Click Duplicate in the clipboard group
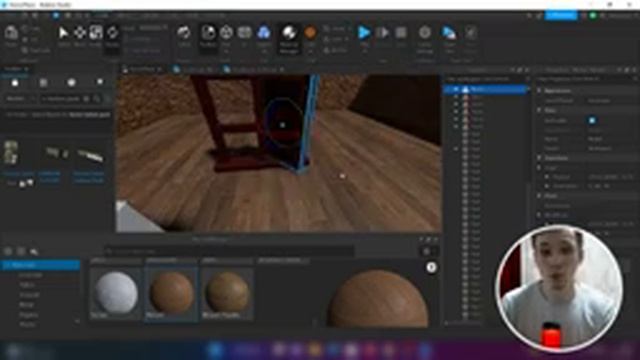 tap(36, 50)
